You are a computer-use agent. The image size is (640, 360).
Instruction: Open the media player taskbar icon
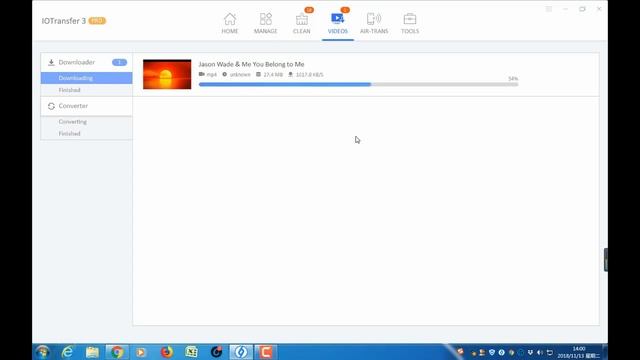(141, 352)
